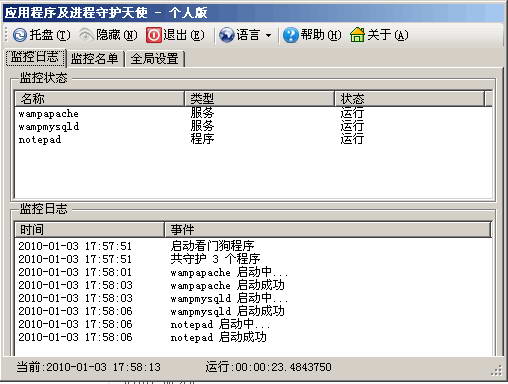Screen dimensions: 508x384
Task: Click 程序 type cell of notepad
Action: (202, 139)
